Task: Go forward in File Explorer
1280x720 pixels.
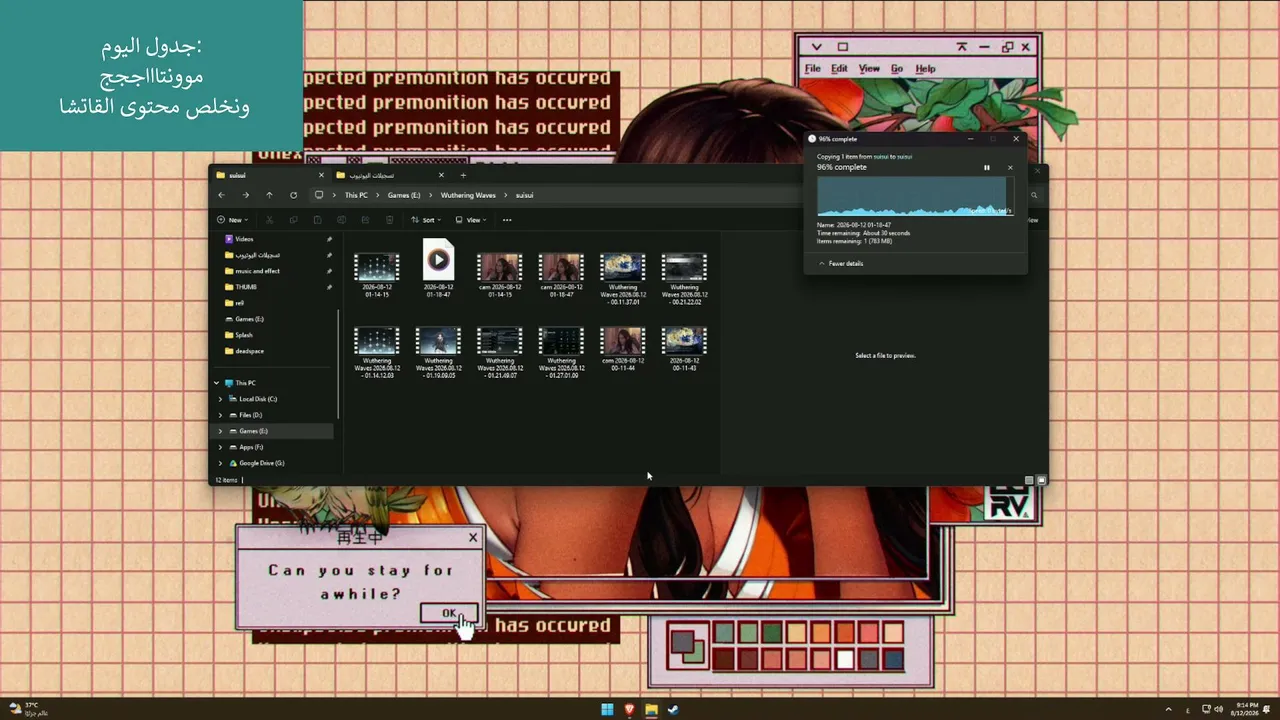Action: [x=245, y=195]
